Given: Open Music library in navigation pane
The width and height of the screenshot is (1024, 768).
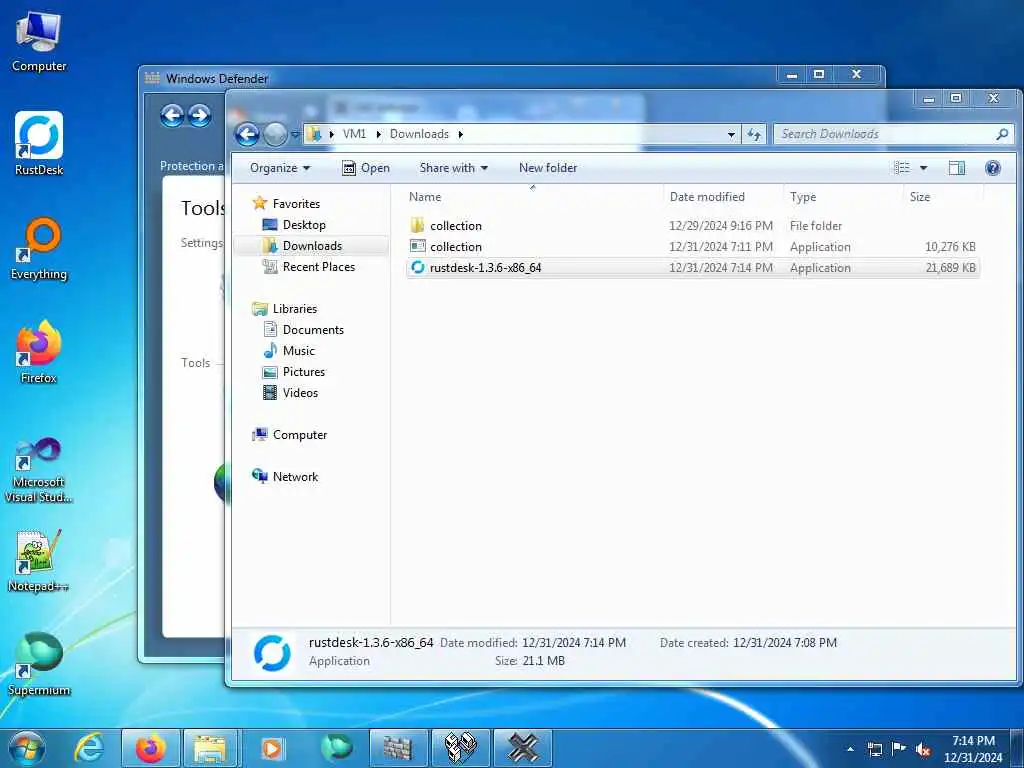Looking at the screenshot, I should coord(298,351).
